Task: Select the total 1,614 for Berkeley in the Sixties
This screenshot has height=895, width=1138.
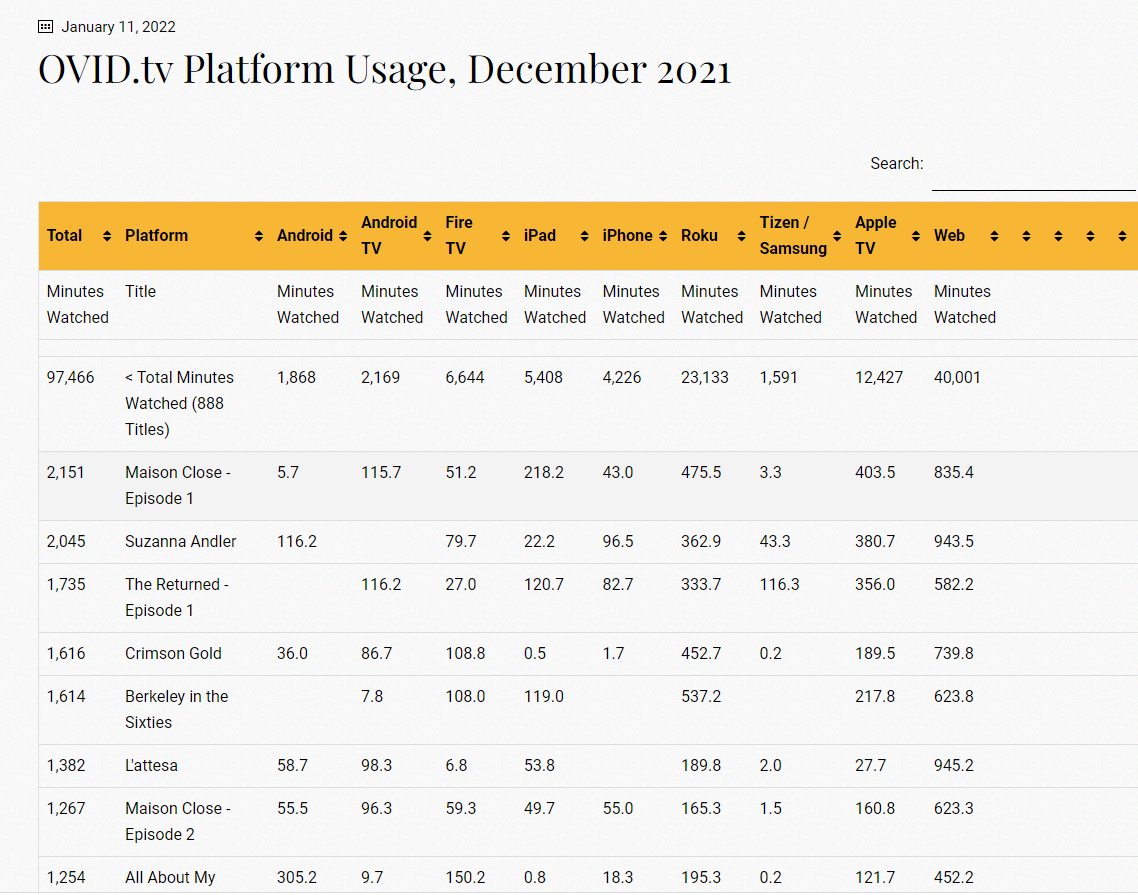Action: tap(66, 696)
